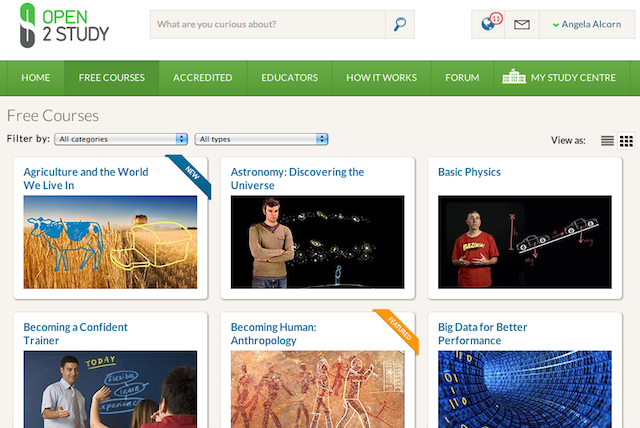Open the Angela Alcorn account menu
Viewport: 640px width, 428px height.
tap(587, 24)
